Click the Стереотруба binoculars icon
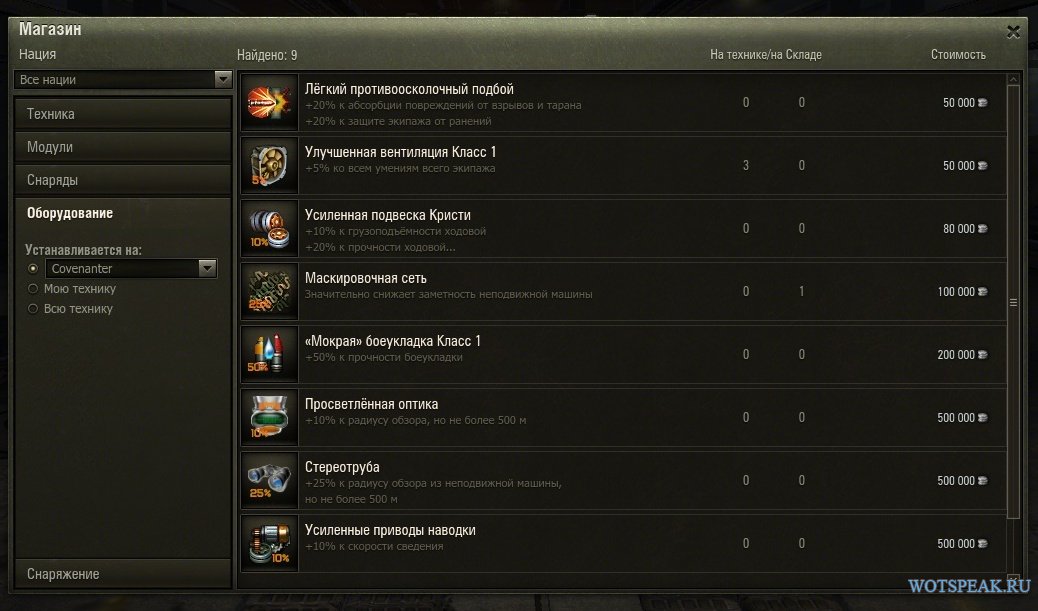The width and height of the screenshot is (1038, 611). tap(269, 481)
